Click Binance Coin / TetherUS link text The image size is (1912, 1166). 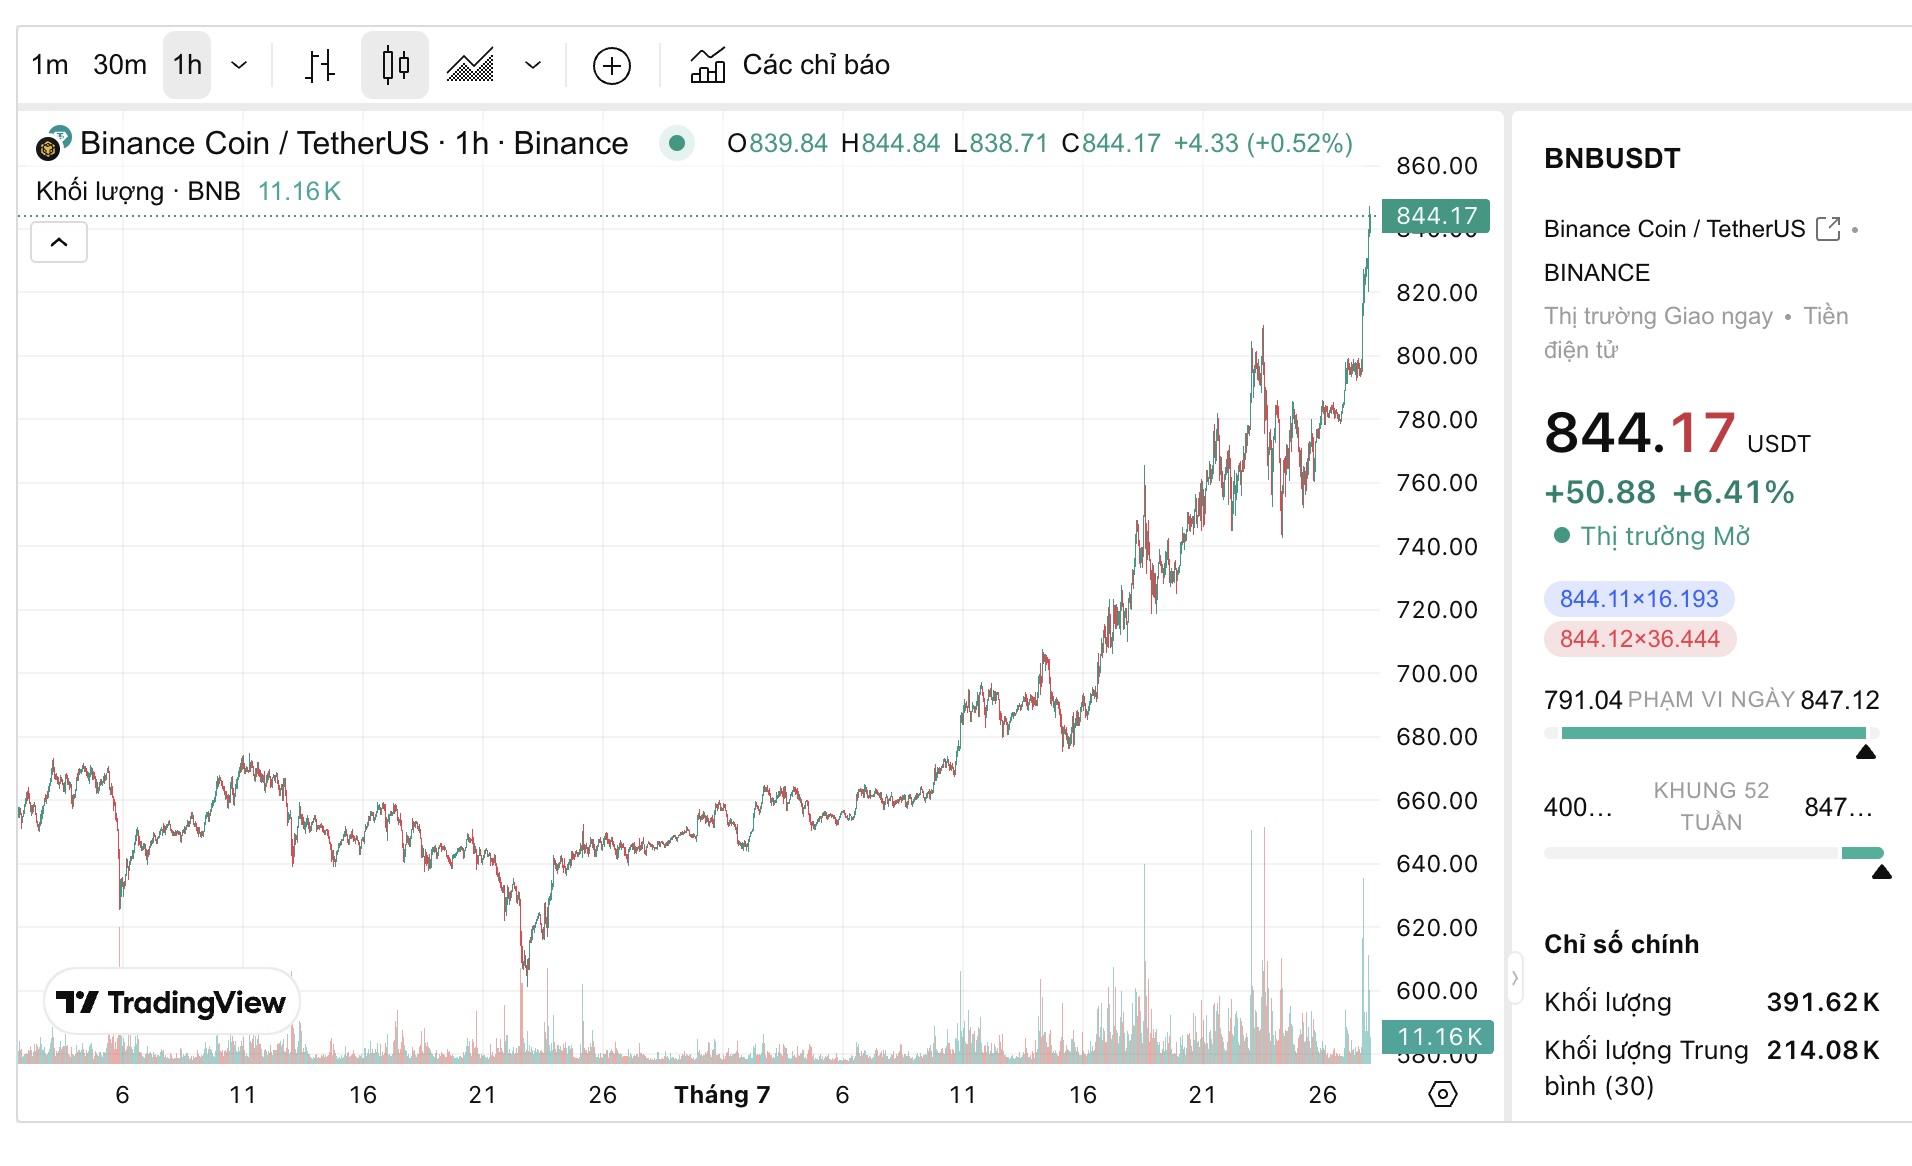(1674, 229)
